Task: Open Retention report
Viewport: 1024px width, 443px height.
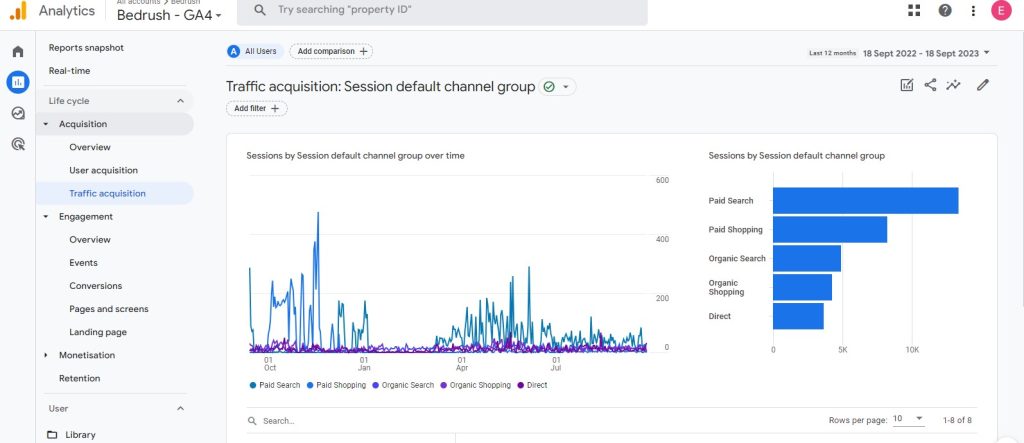Action: (x=80, y=378)
